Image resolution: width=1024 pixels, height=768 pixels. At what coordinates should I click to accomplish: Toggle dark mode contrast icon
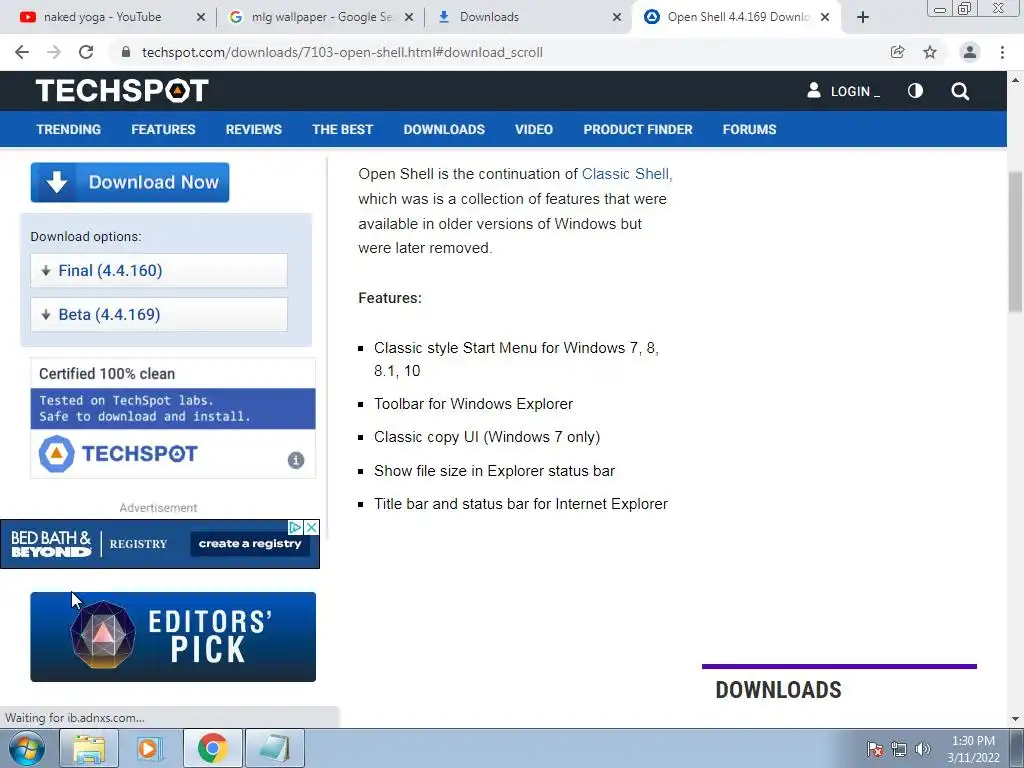click(x=915, y=91)
